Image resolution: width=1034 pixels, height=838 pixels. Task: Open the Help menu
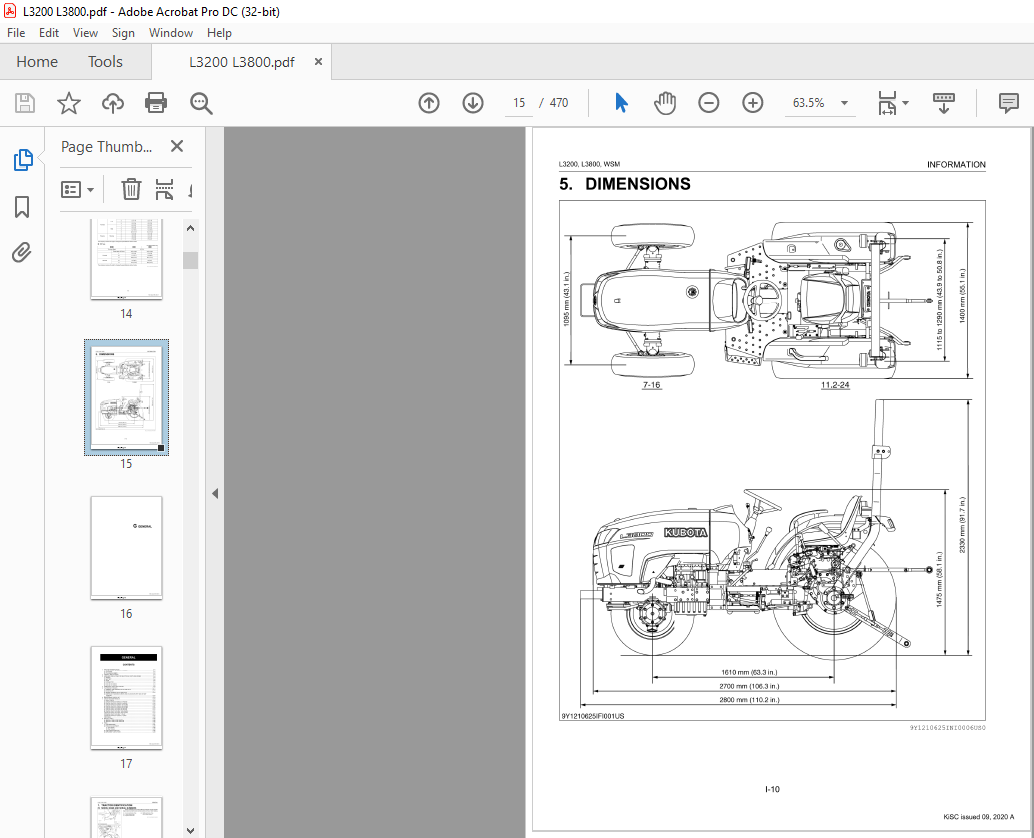pos(219,33)
